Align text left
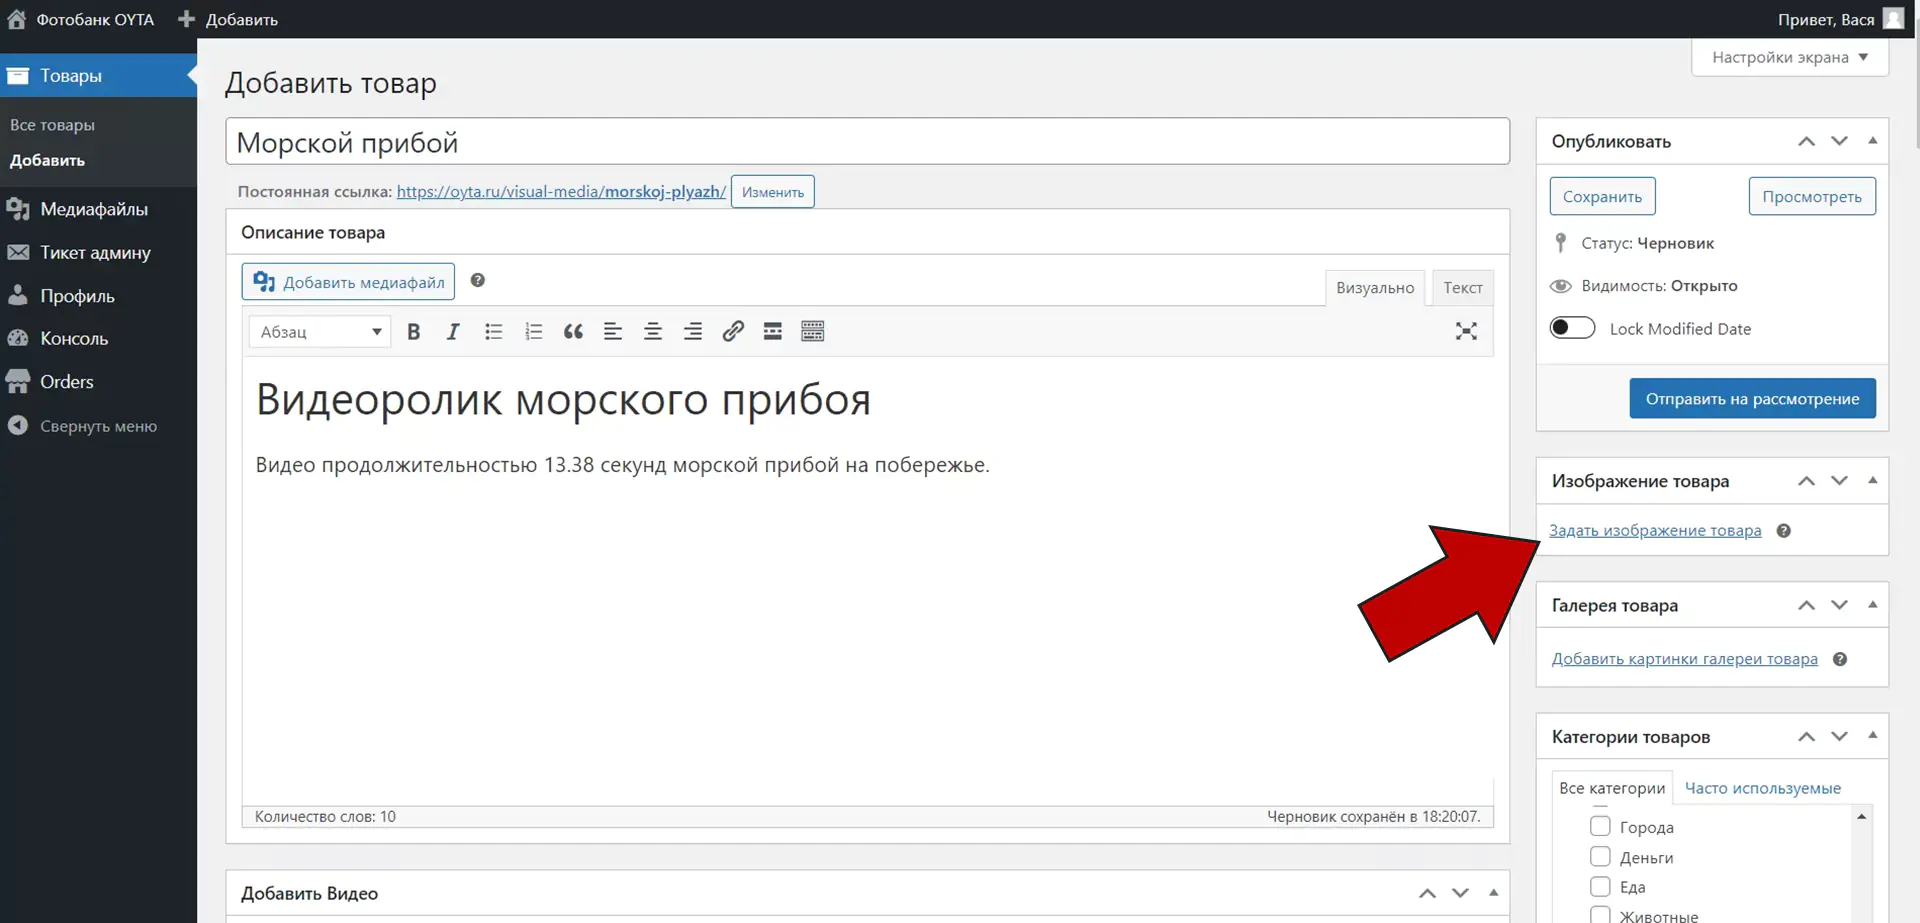The width and height of the screenshot is (1920, 923). [x=613, y=332]
